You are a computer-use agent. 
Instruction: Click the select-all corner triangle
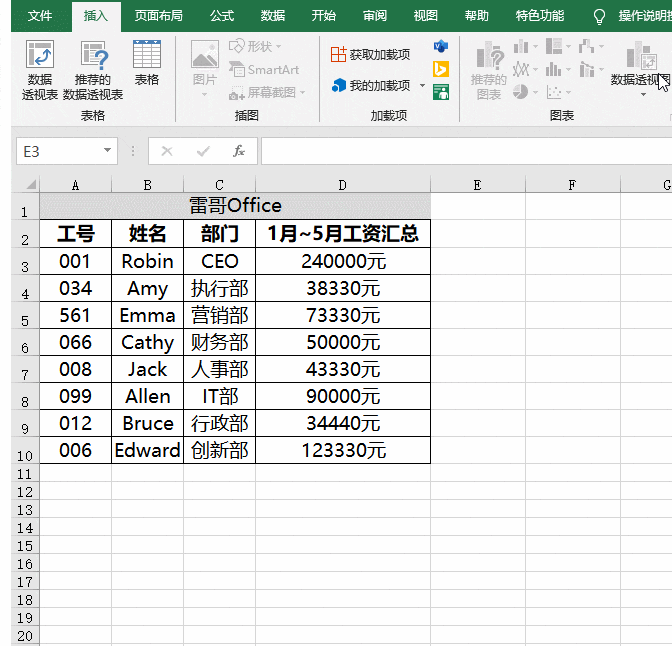[x=30, y=184]
